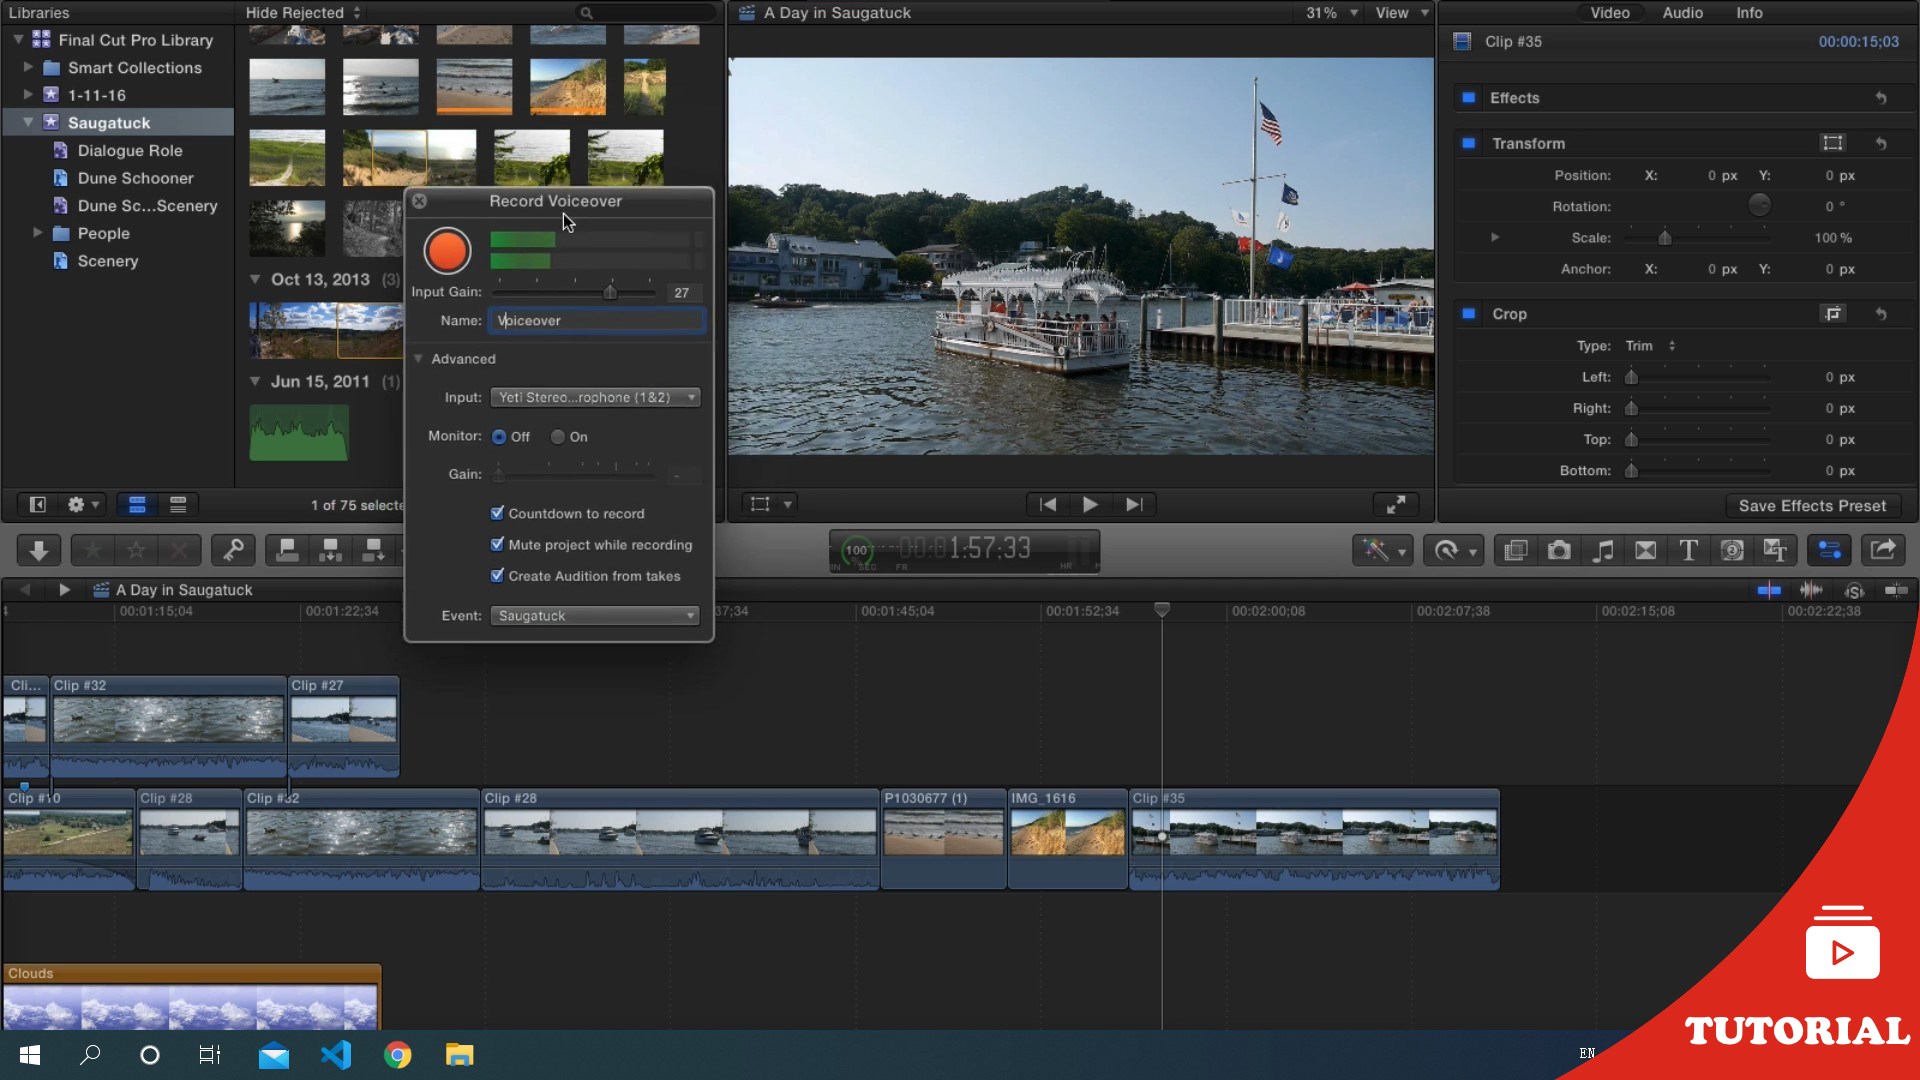Viewport: 1920px width, 1080px height.
Task: Switch to the Audio inspector tab
Action: click(x=1682, y=13)
